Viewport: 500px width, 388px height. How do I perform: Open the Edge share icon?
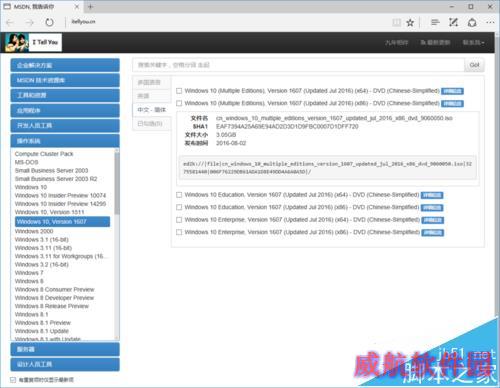(472, 22)
